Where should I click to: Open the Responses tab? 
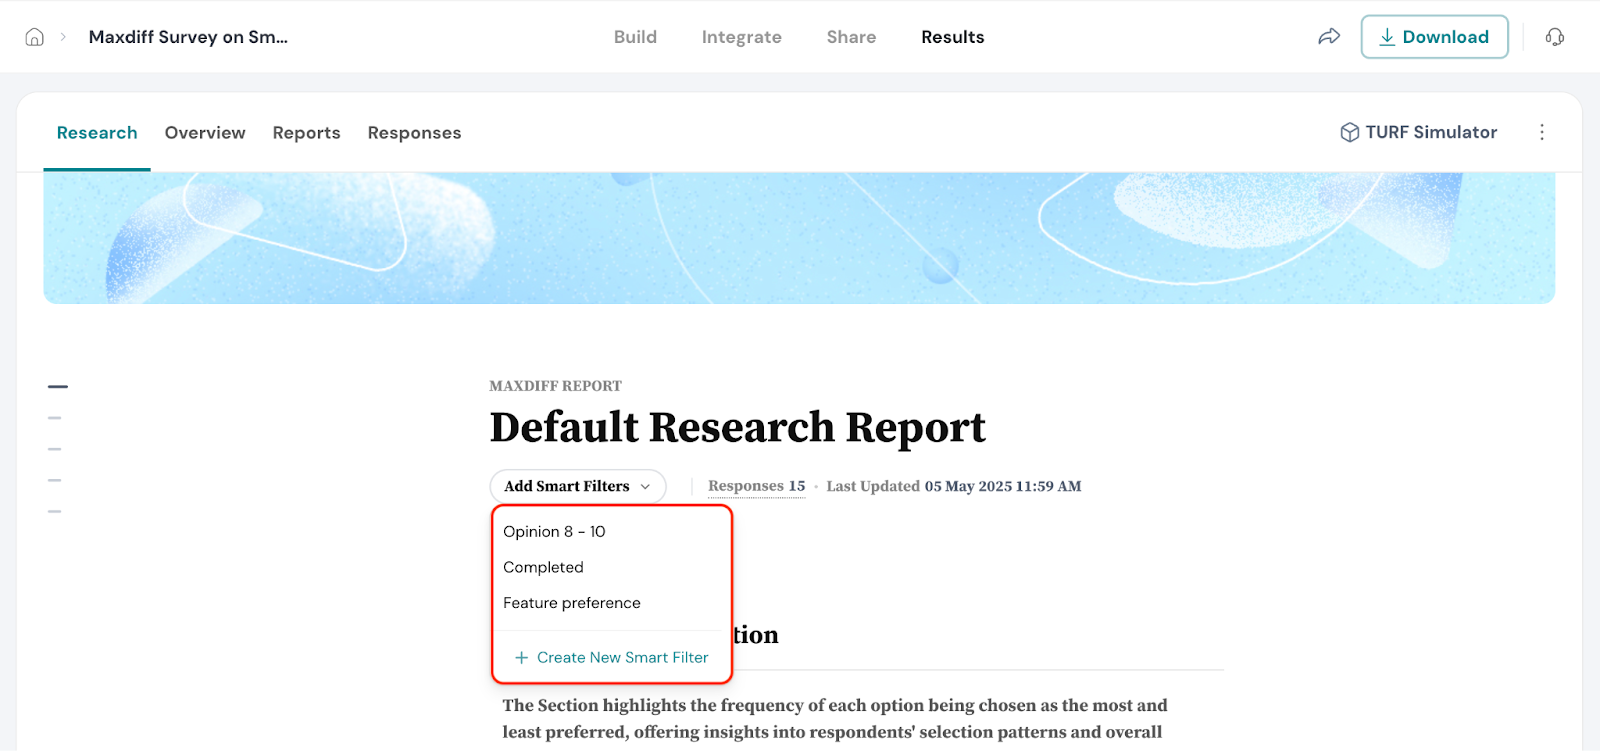[x=414, y=133]
